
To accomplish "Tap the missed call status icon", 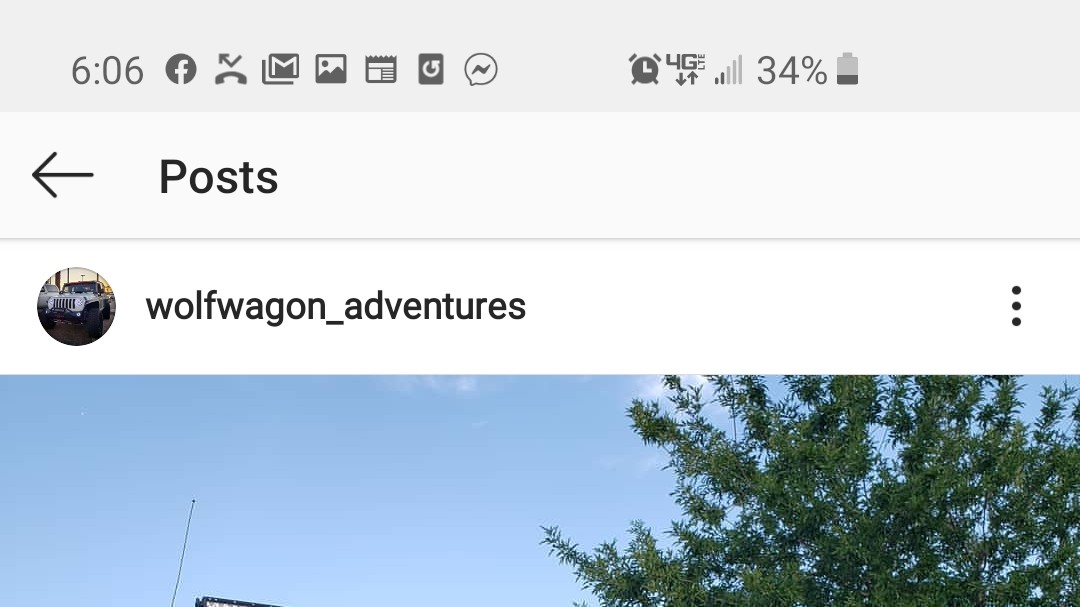I will point(231,69).
